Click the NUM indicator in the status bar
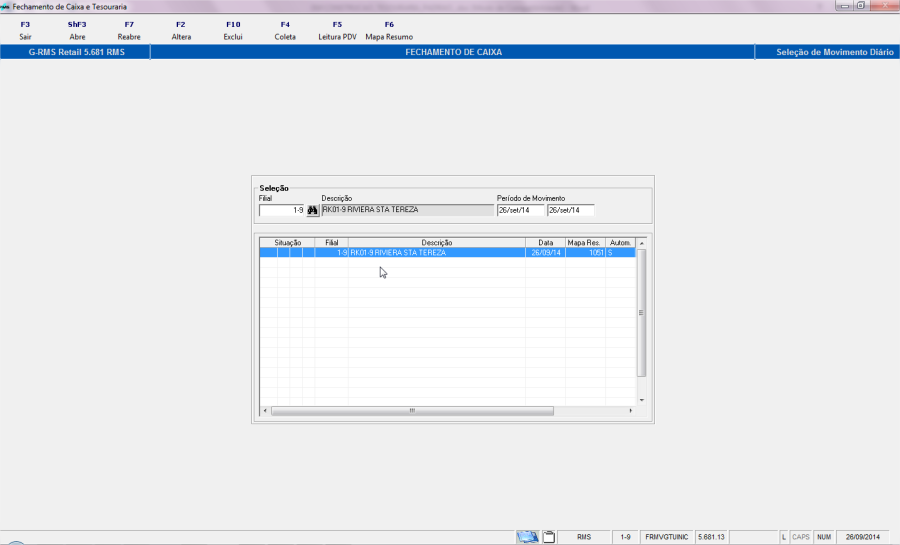Viewport: 900px width, 545px height. point(824,537)
